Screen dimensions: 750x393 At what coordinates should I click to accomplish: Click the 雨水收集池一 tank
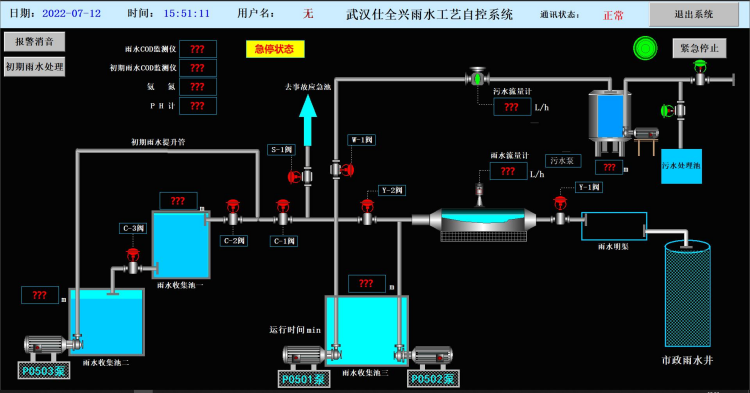click(x=181, y=245)
